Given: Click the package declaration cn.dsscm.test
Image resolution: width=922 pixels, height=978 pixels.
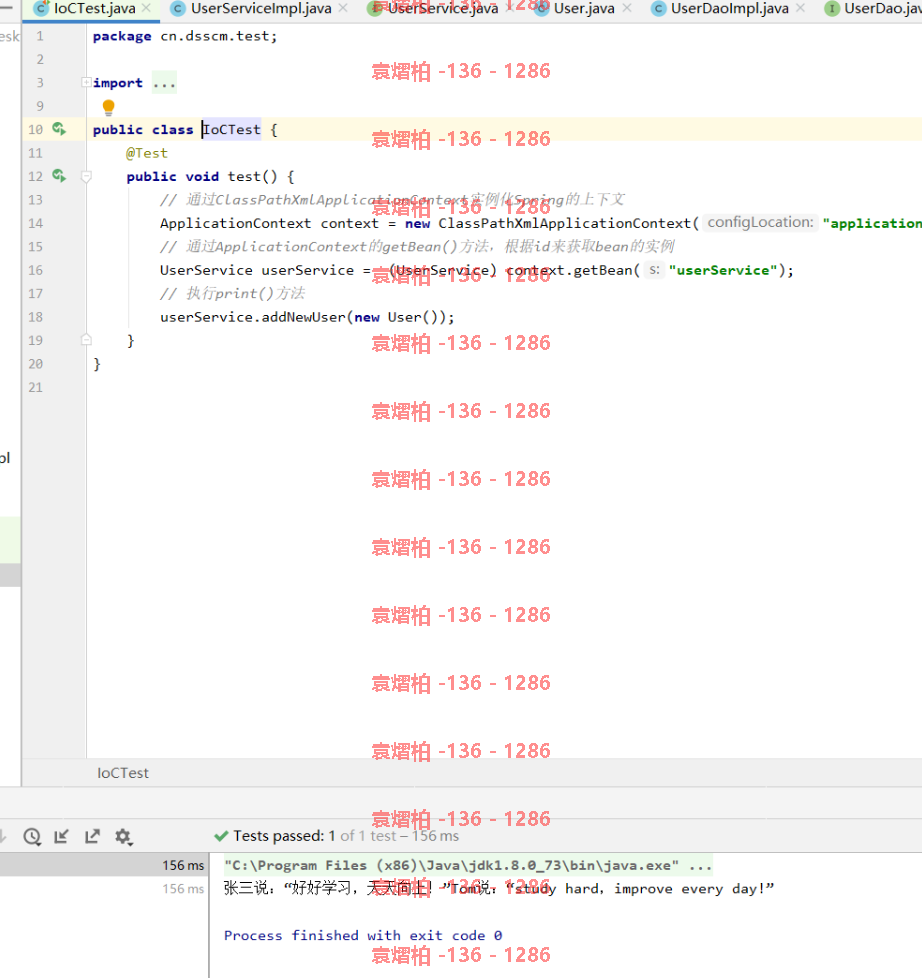Looking at the screenshot, I should (x=215, y=36).
